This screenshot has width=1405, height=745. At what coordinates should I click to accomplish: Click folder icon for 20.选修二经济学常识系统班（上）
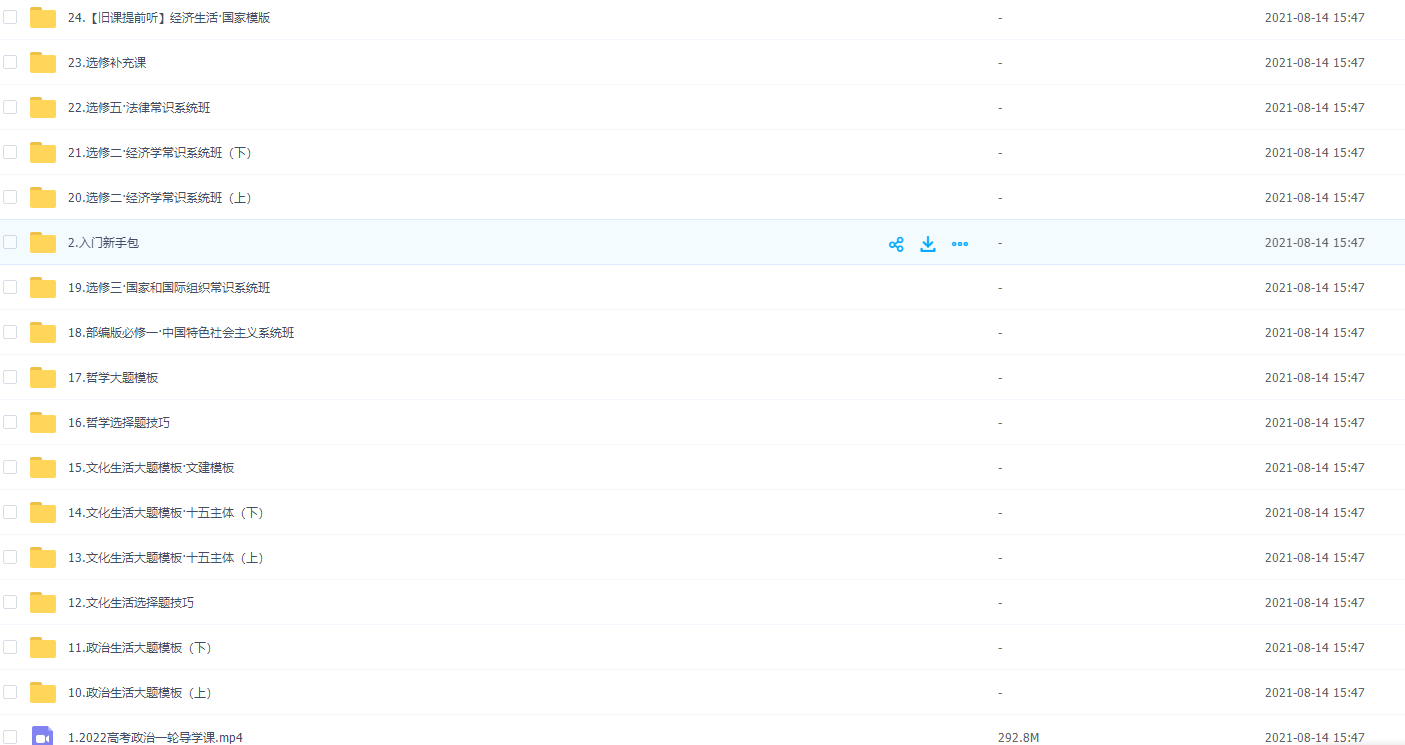click(43, 198)
